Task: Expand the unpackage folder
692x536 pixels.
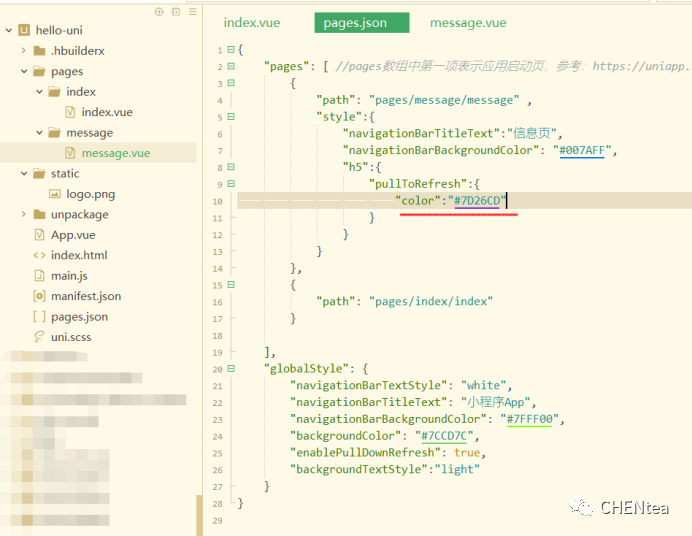Action: tap(23, 214)
